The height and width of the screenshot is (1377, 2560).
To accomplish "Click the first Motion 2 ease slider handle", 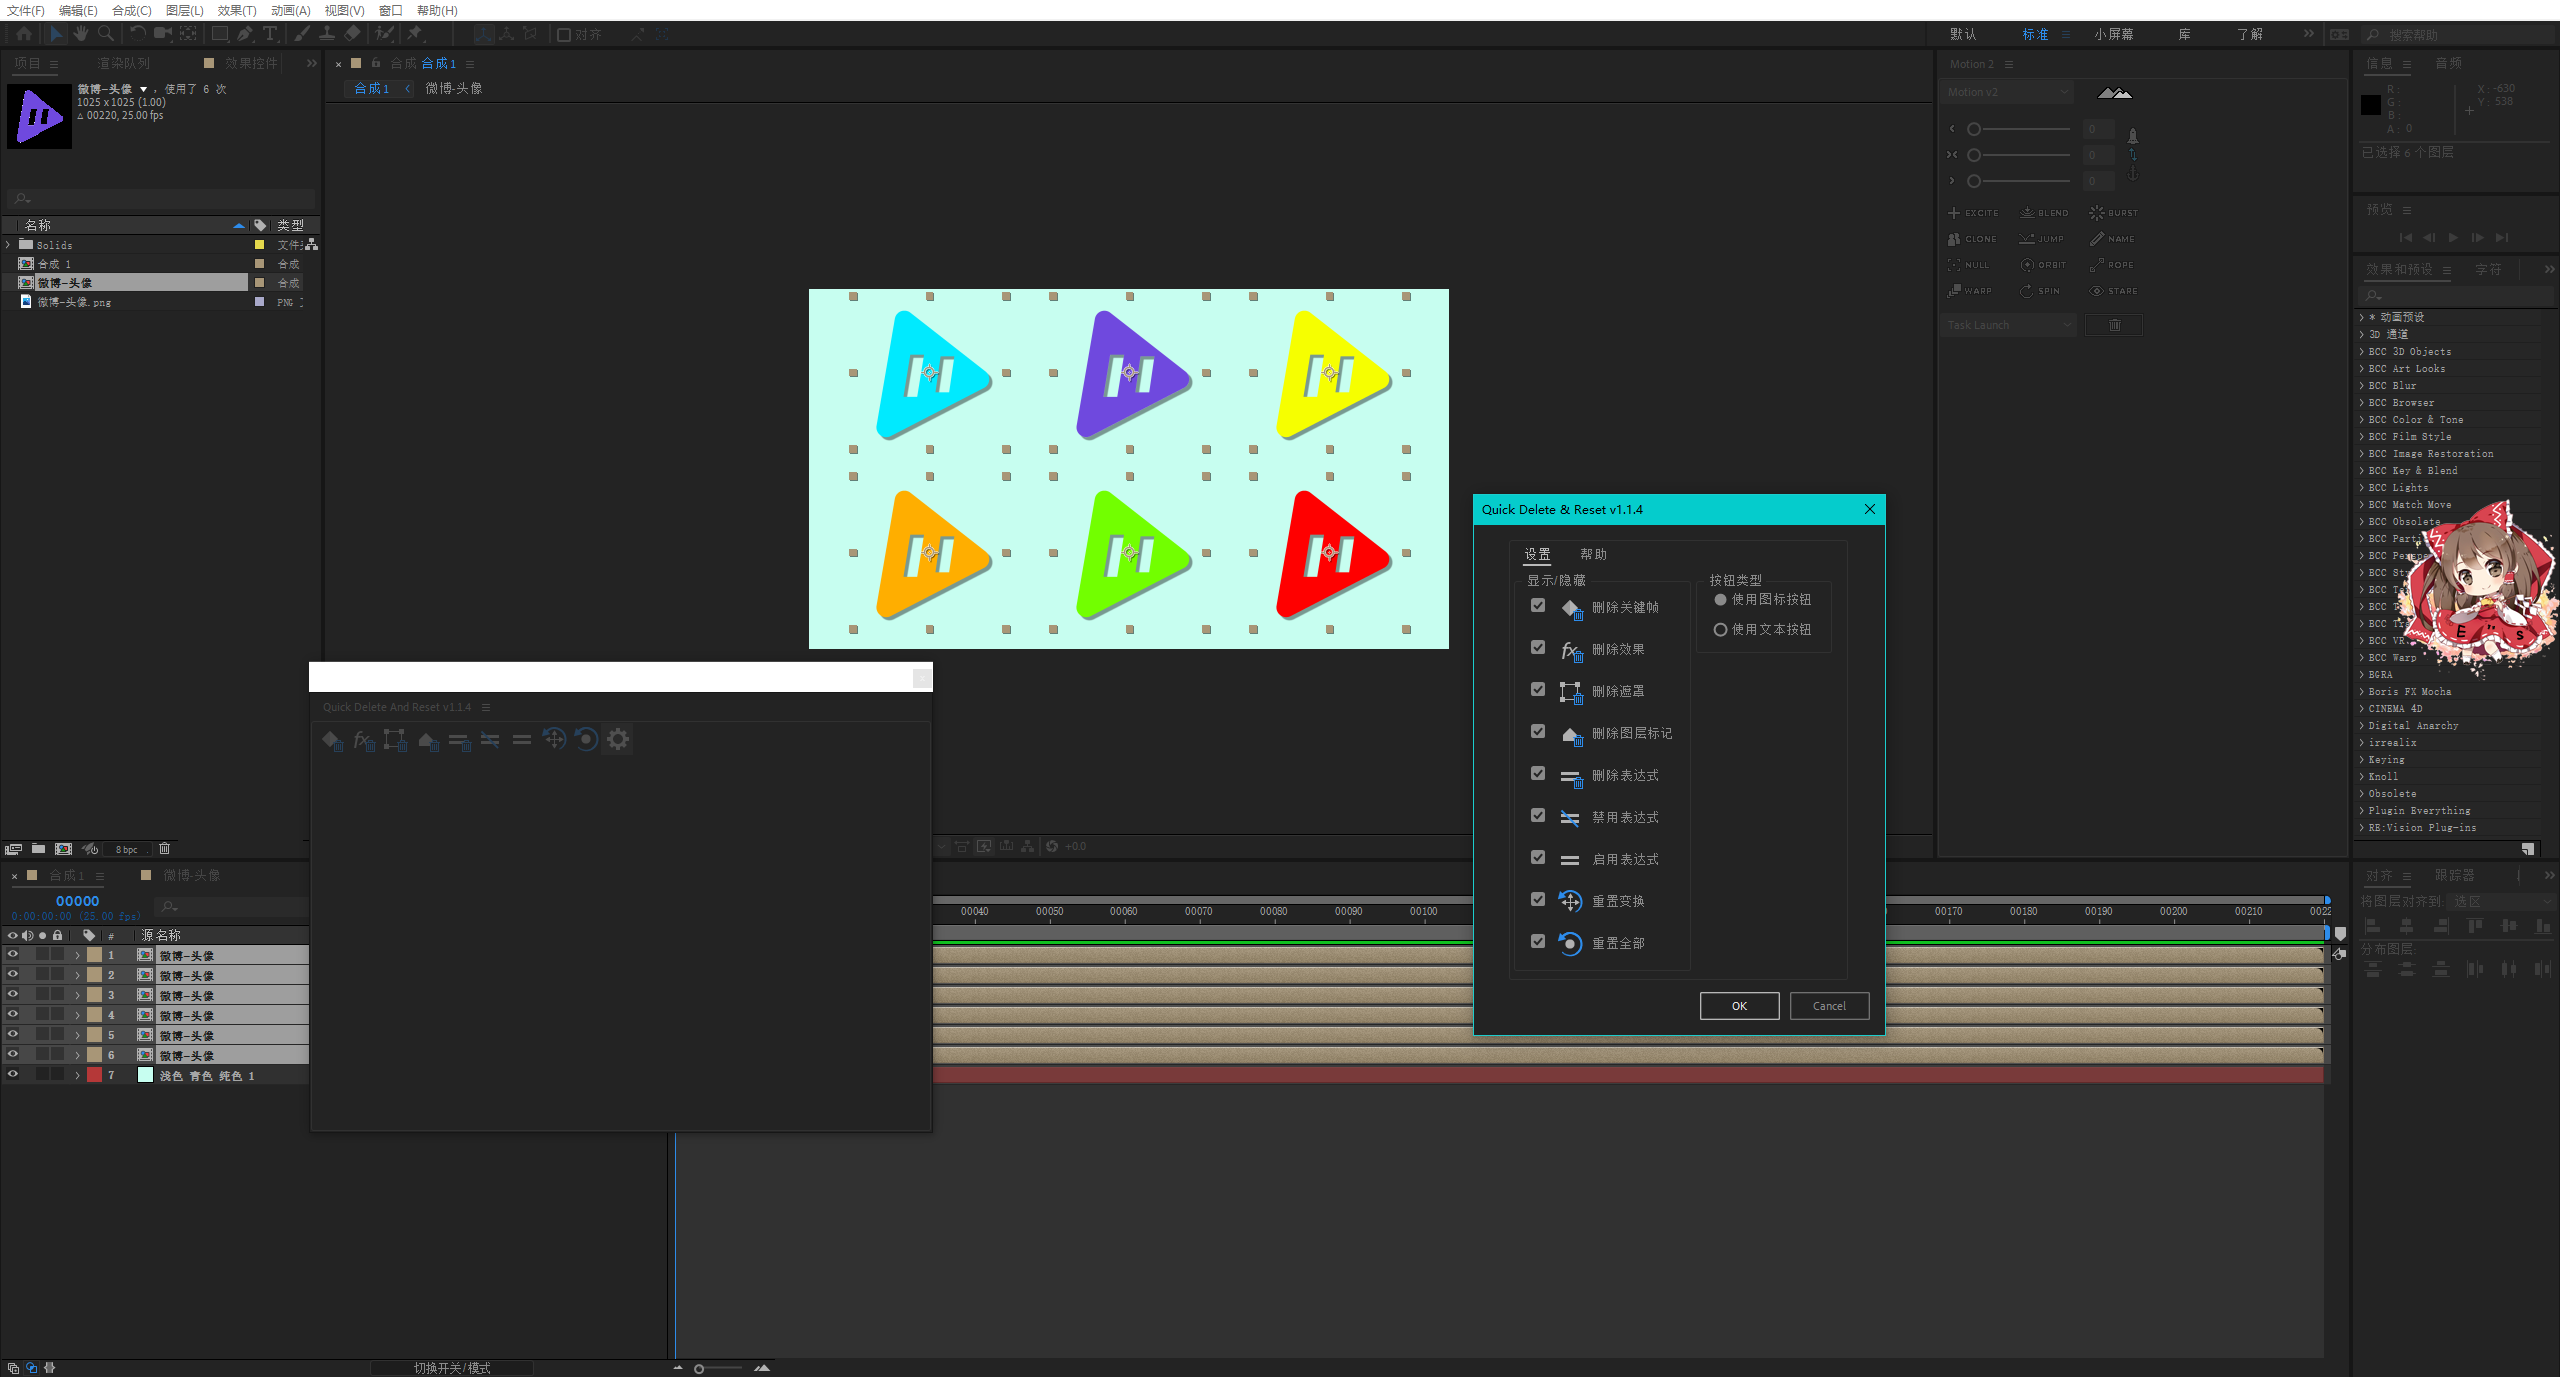I will point(1974,129).
